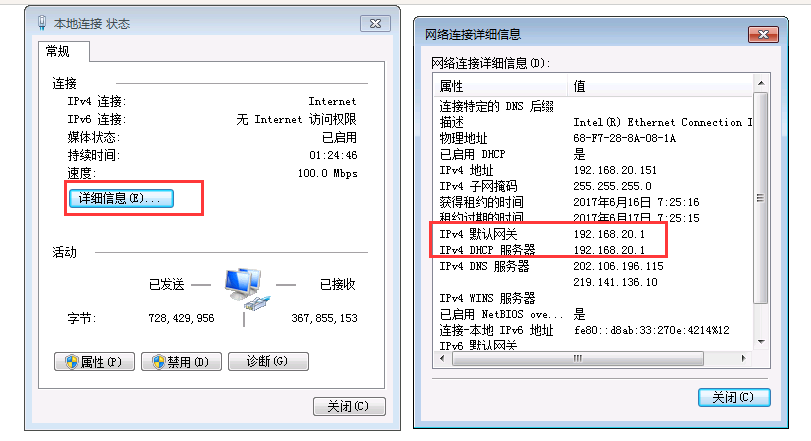Click the horizontal scrollbar thumb
The height and width of the screenshot is (441, 811).
[x=578, y=358]
